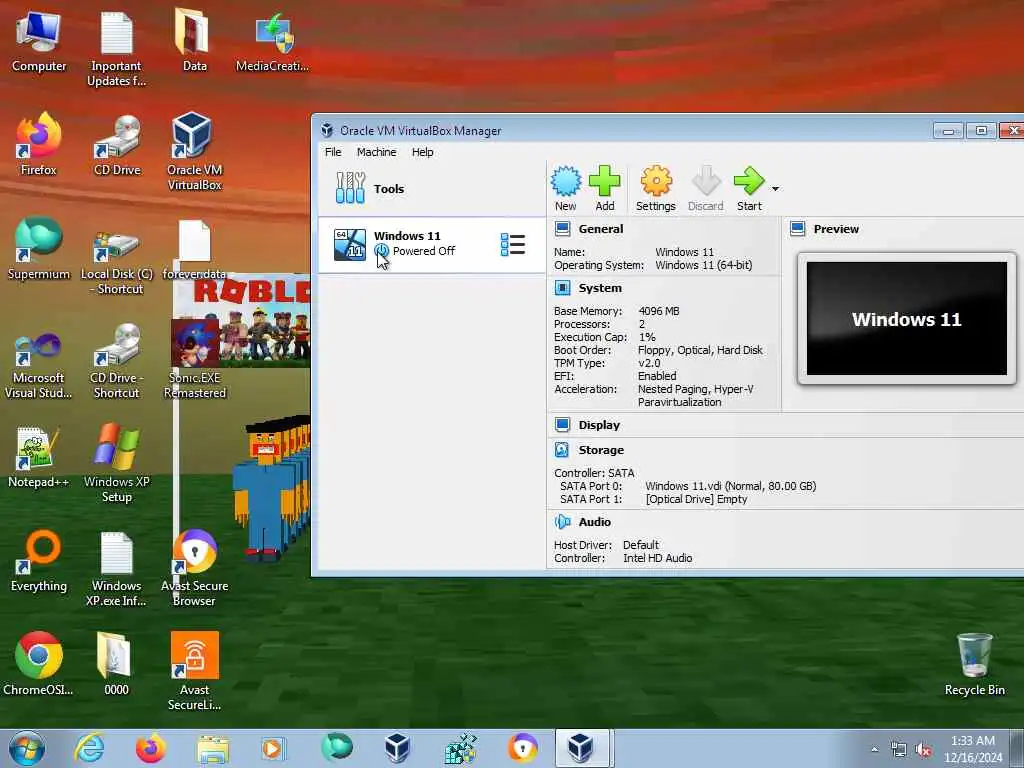Select the Avast Secure Browser desktop shortcut
This screenshot has height=768, width=1024.
(194, 568)
